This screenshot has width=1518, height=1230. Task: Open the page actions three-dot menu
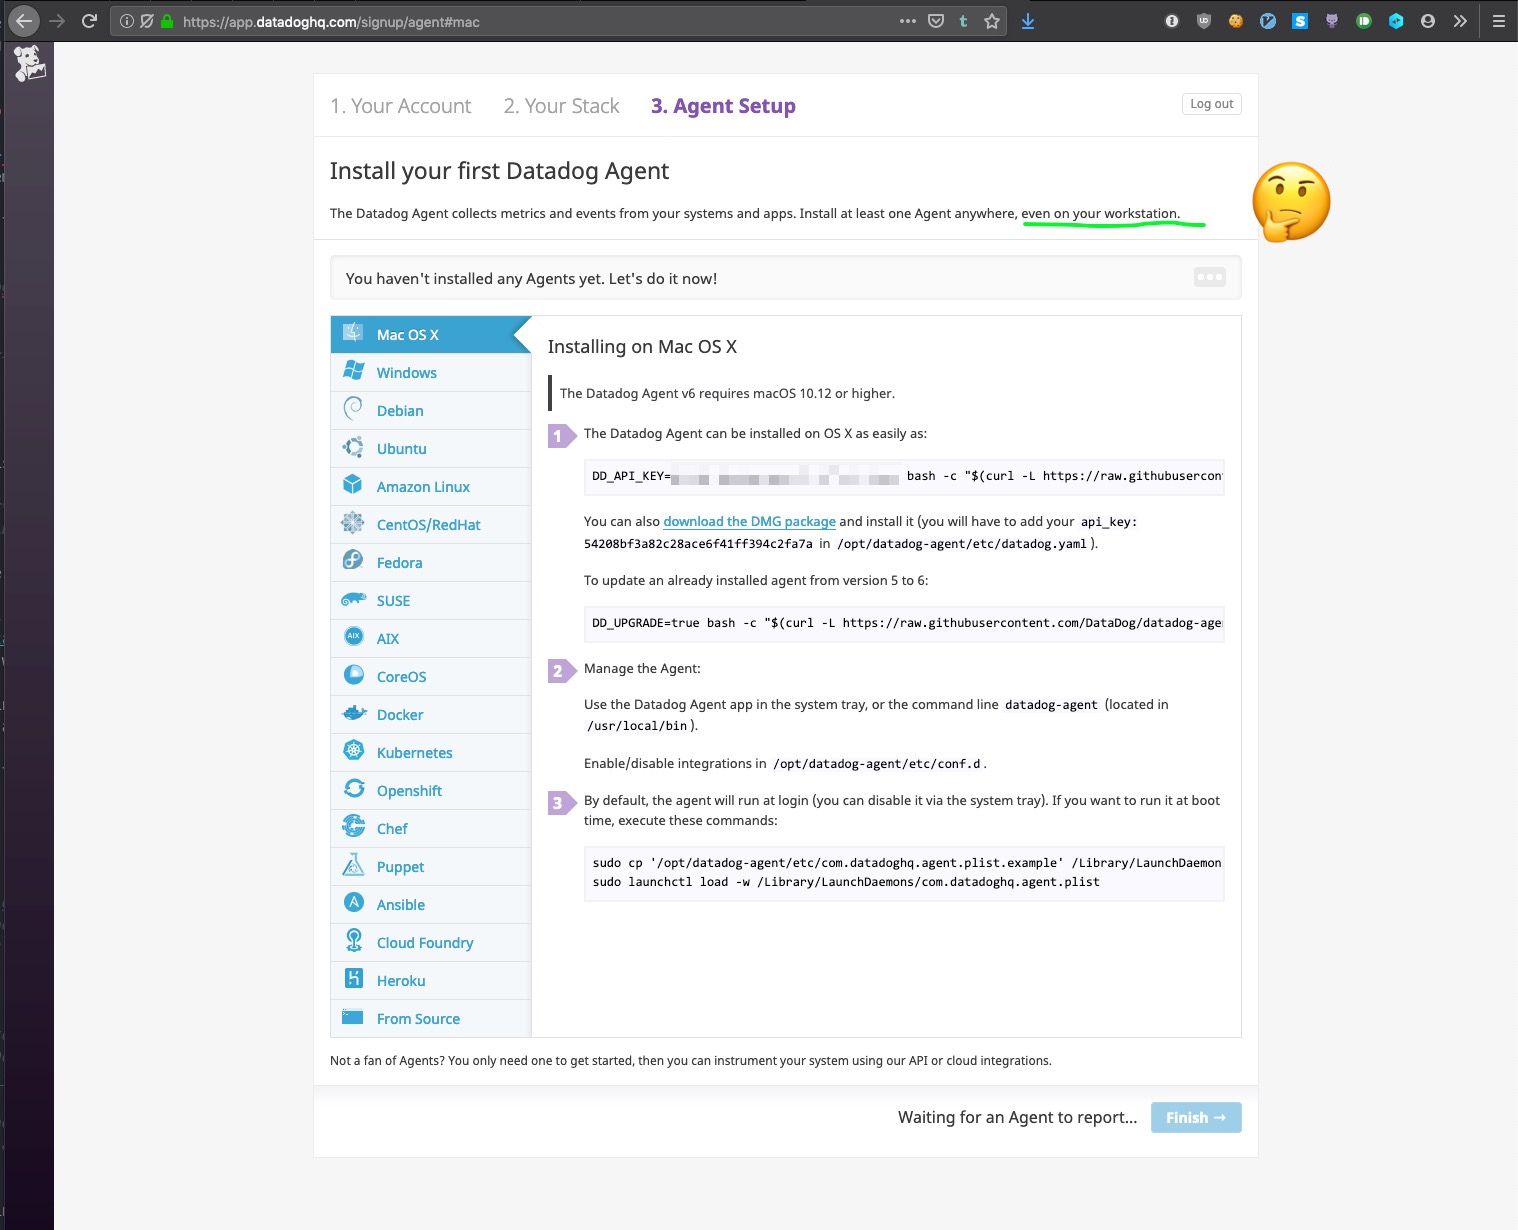[x=907, y=21]
